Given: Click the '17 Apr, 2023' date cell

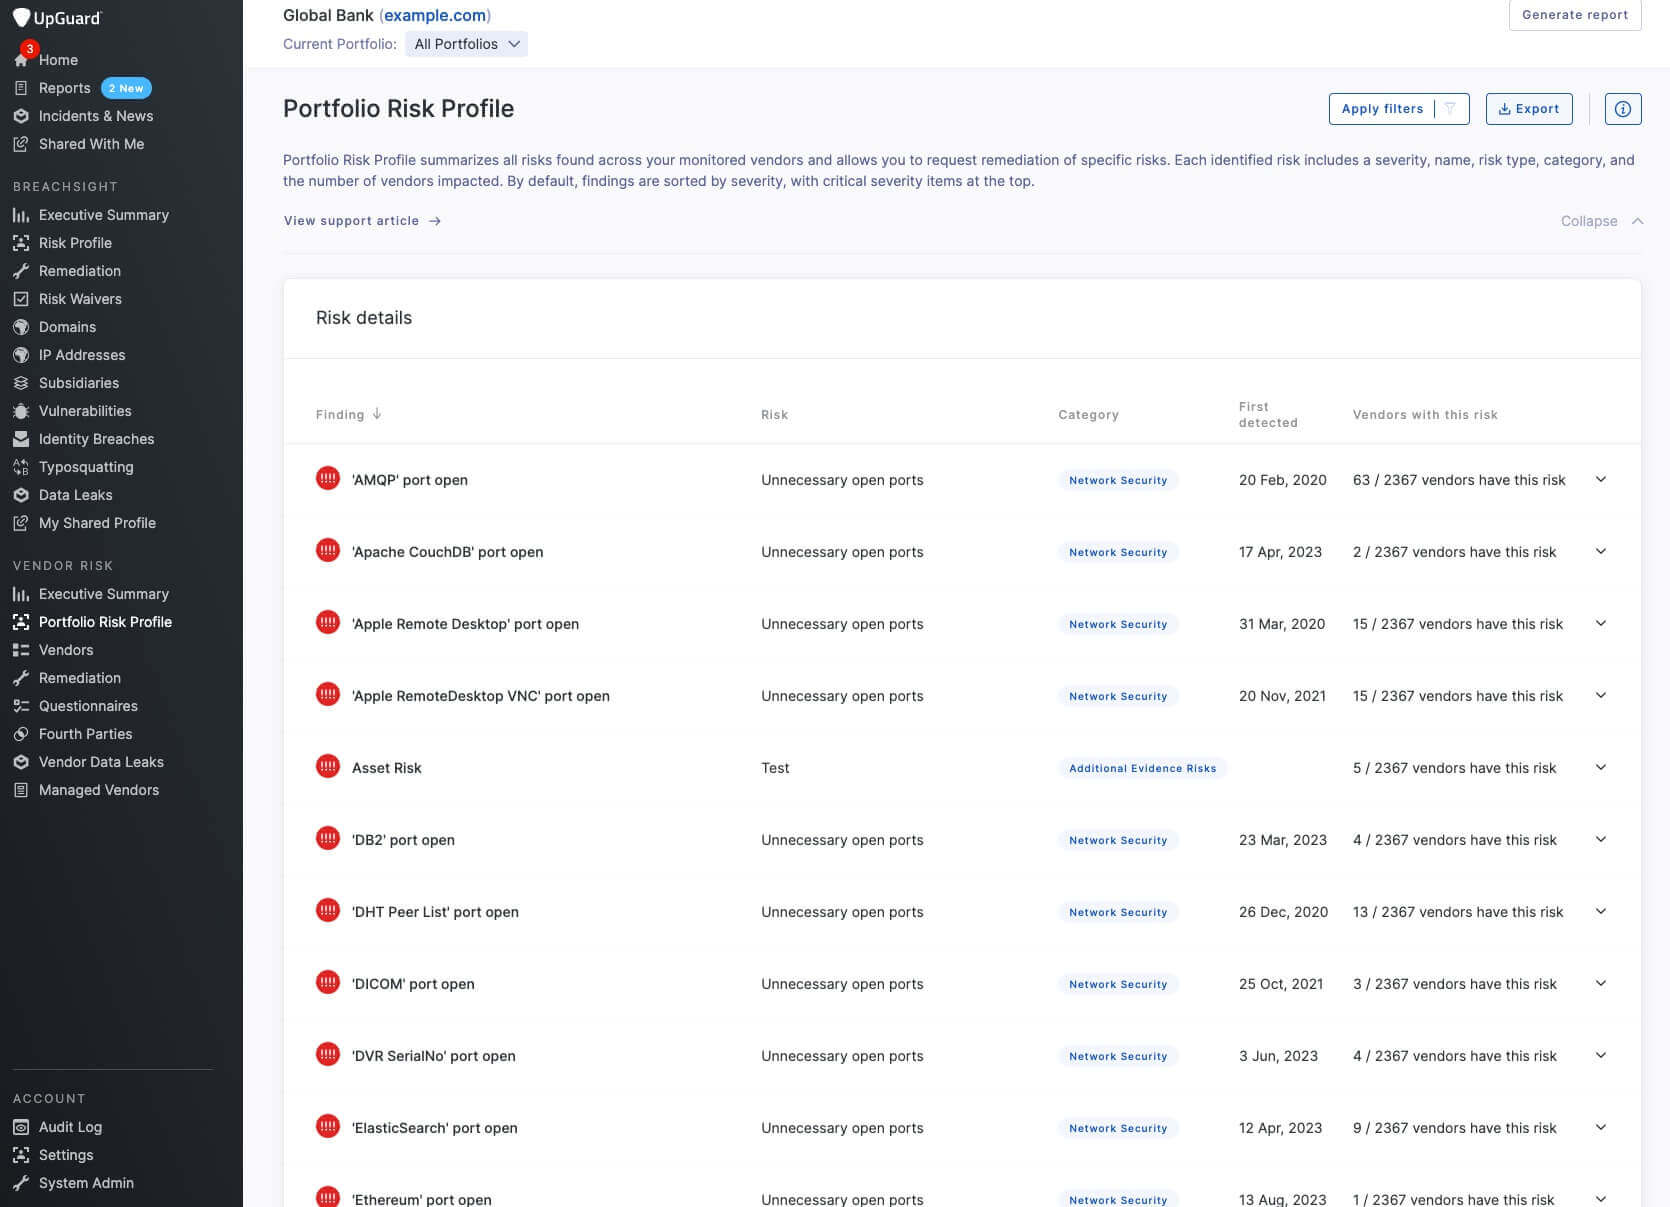Looking at the screenshot, I should point(1280,552).
